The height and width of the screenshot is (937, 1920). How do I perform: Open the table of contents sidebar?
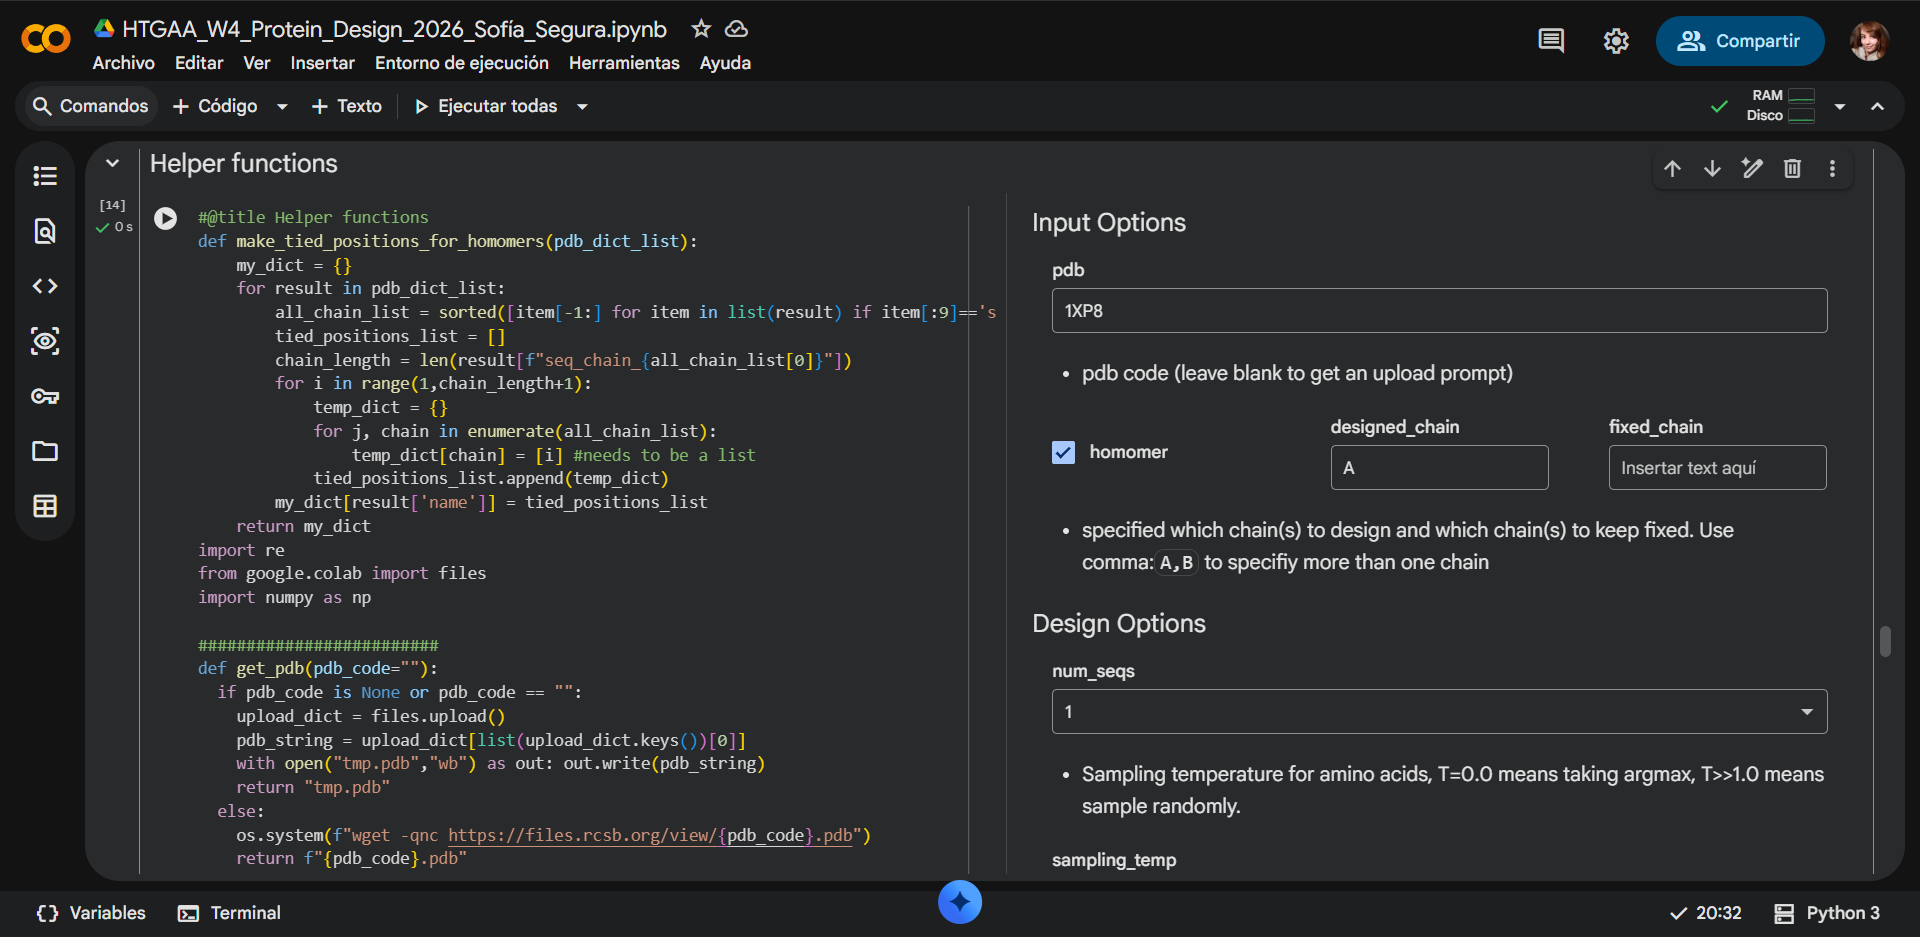(45, 176)
